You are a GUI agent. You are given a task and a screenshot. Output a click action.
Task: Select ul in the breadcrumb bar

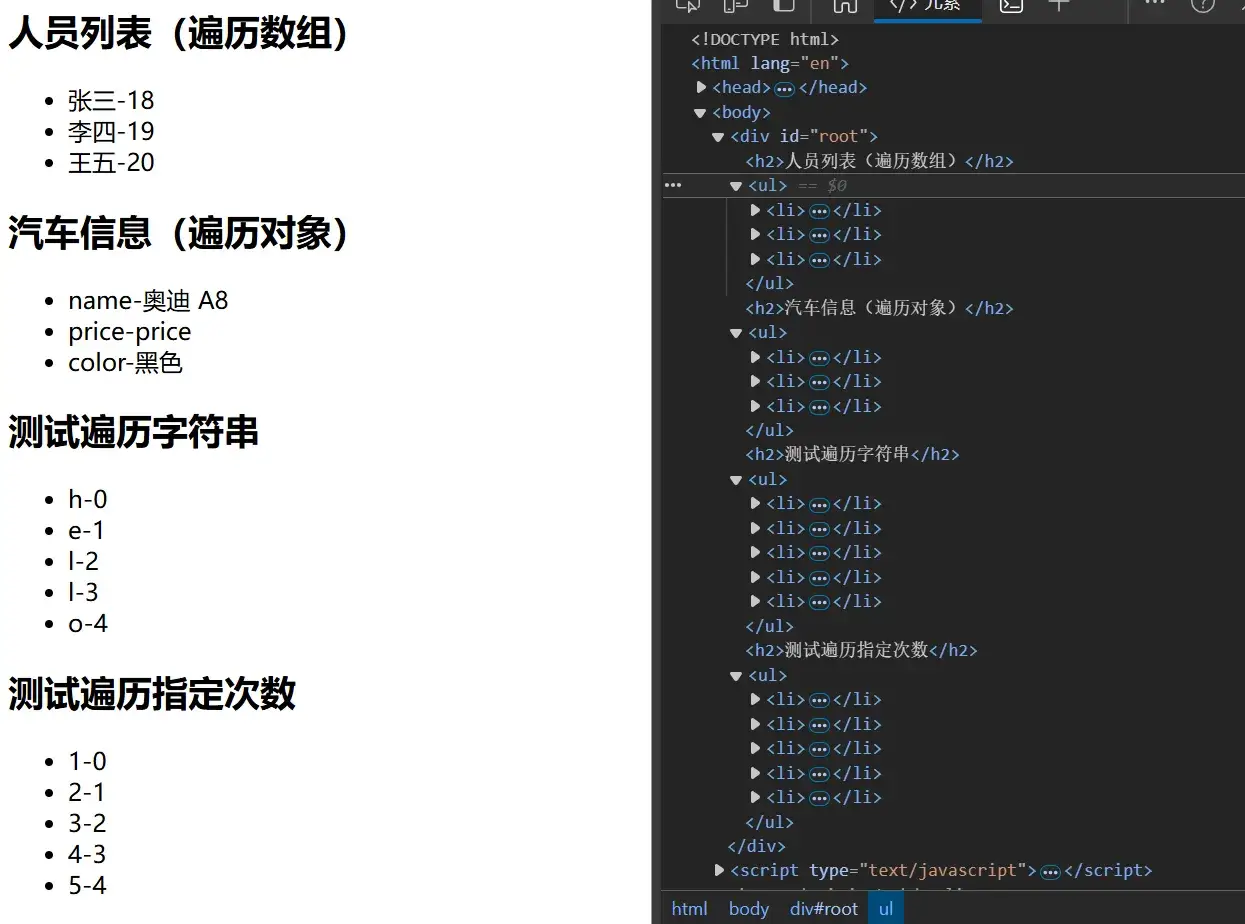pos(886,908)
